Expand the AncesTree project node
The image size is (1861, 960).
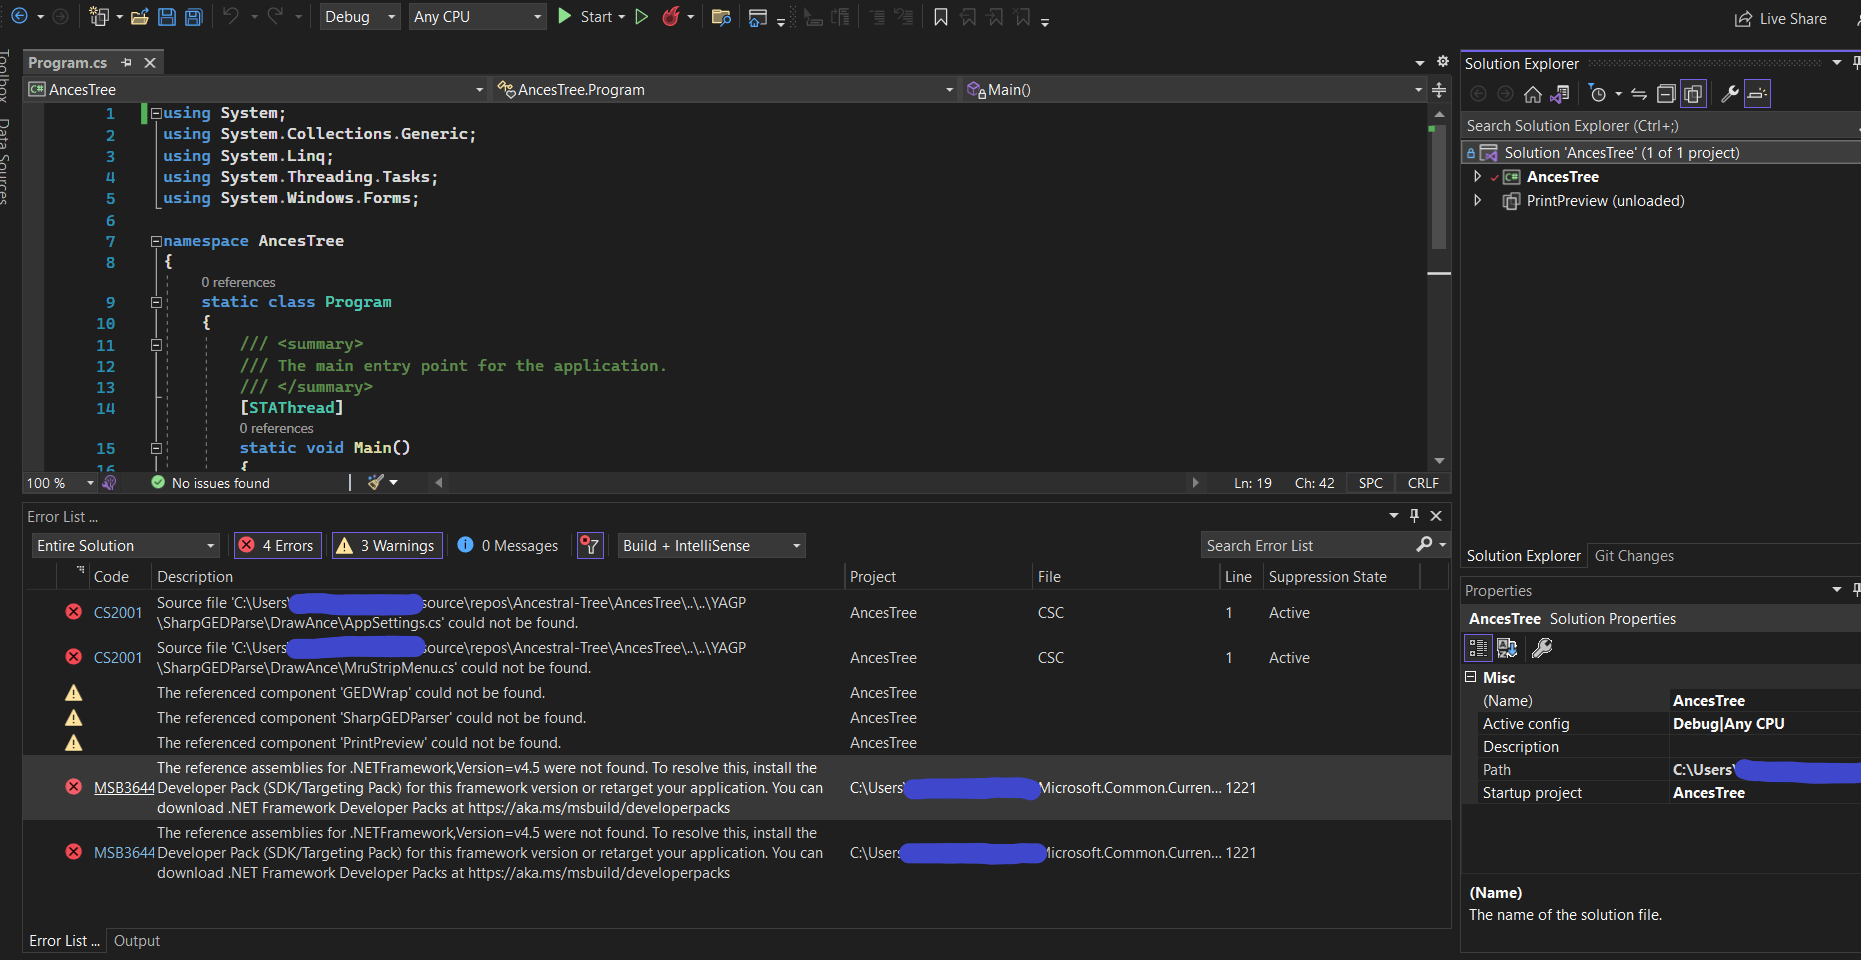click(1478, 176)
